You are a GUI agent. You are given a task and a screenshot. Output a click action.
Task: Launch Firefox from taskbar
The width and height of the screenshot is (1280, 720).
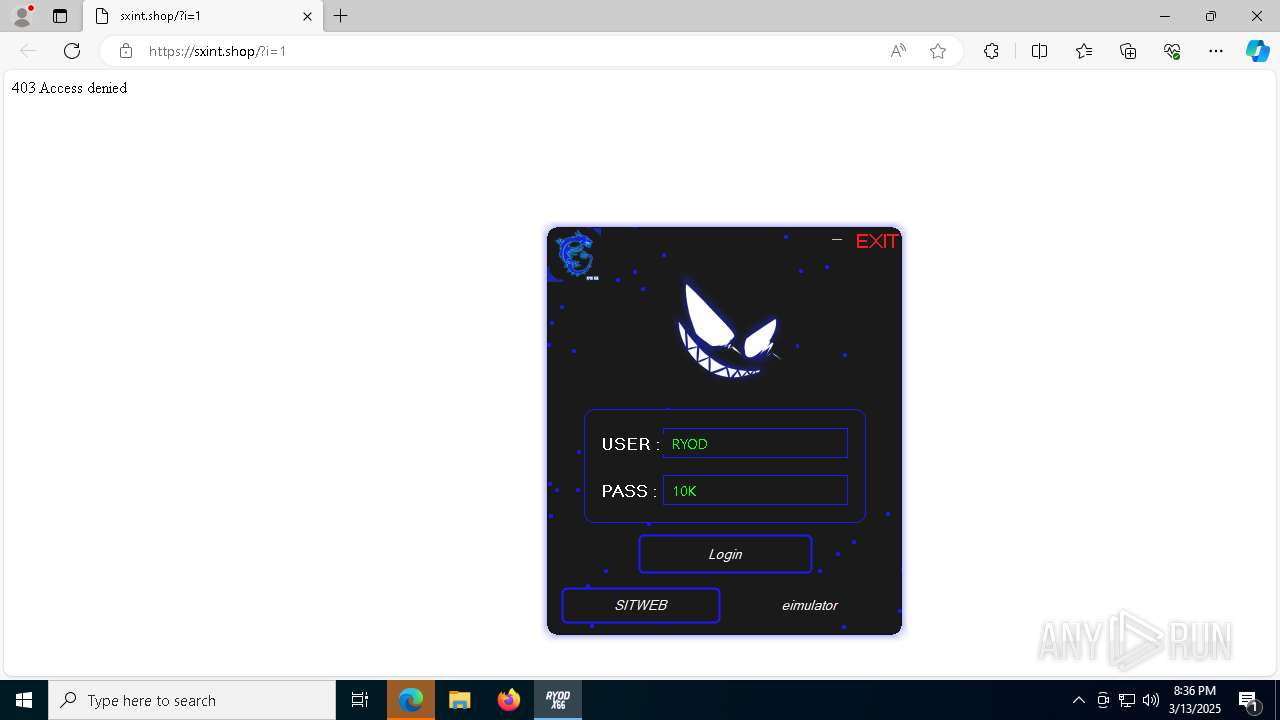(509, 700)
